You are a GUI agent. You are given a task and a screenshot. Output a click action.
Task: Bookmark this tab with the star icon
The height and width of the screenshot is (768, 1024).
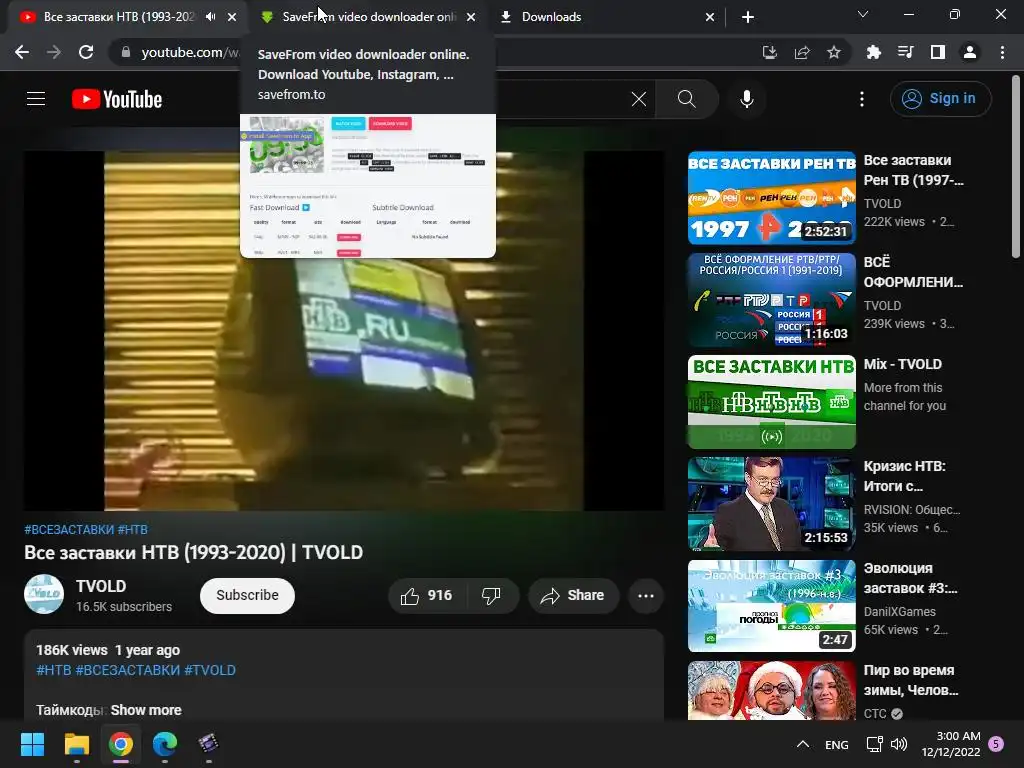pos(833,52)
